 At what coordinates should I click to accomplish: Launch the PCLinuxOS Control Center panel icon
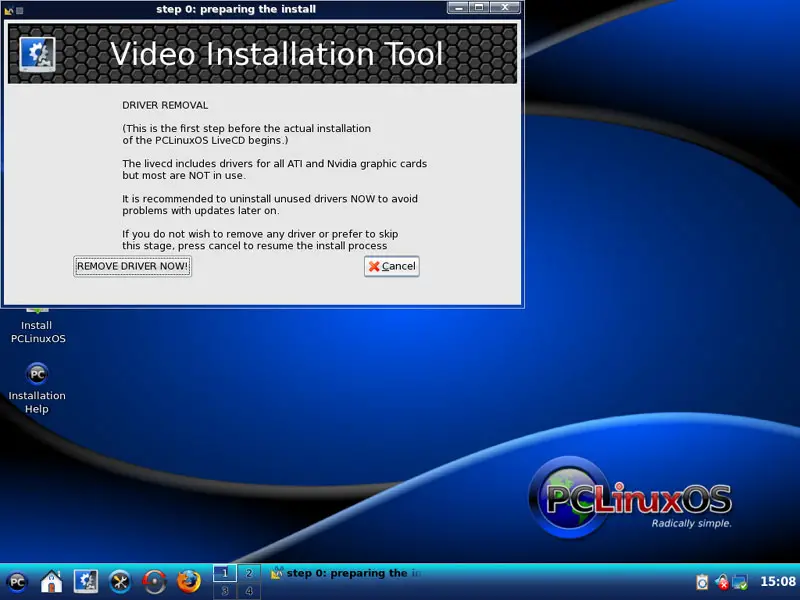coord(86,581)
